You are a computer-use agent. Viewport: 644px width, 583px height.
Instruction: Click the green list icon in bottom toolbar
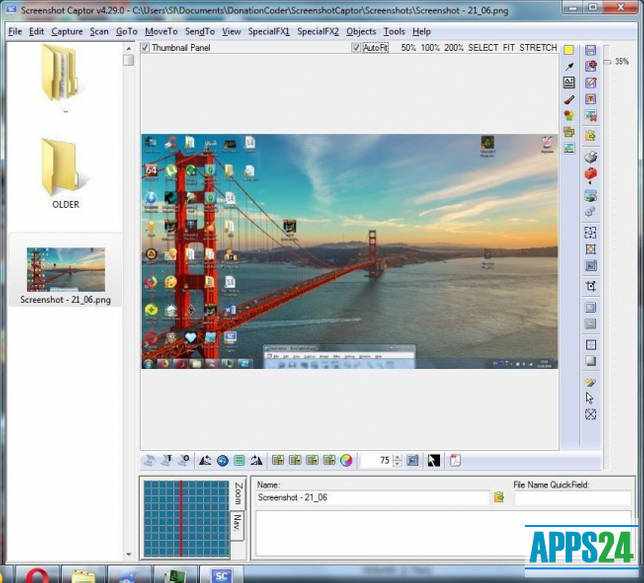pyautogui.click(x=239, y=461)
